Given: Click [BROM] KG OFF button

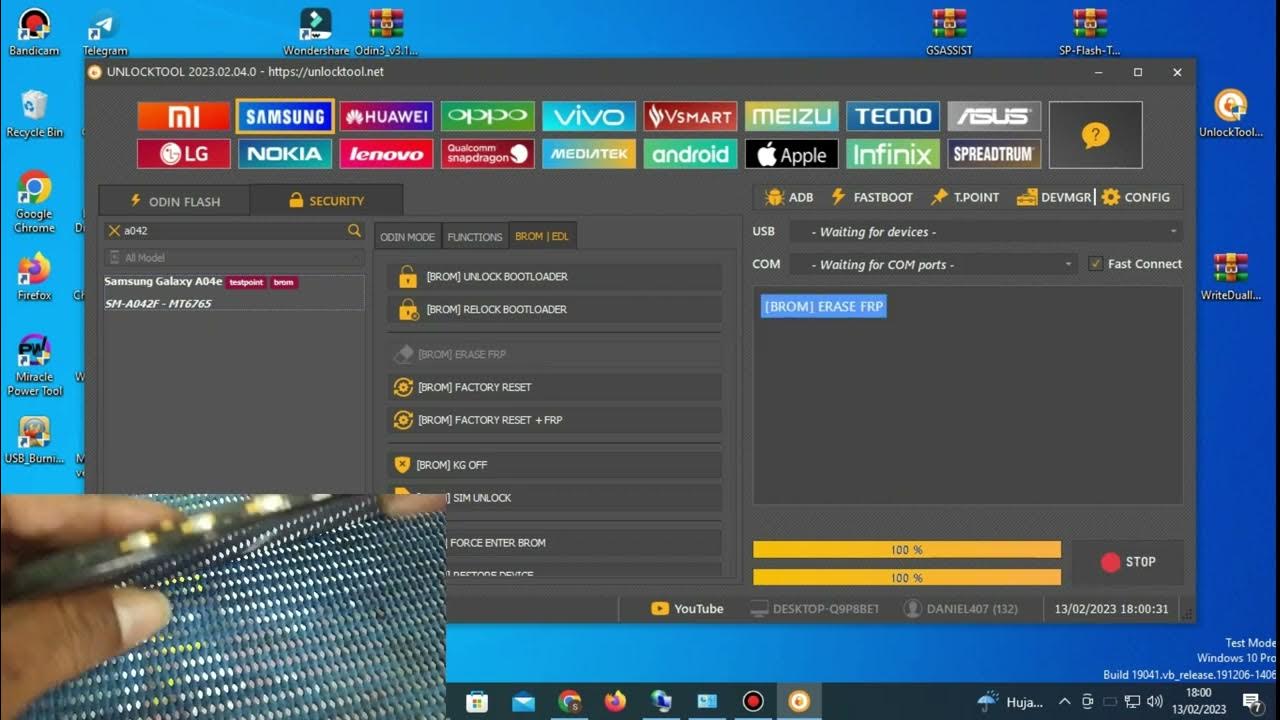Looking at the screenshot, I should click(555, 465).
